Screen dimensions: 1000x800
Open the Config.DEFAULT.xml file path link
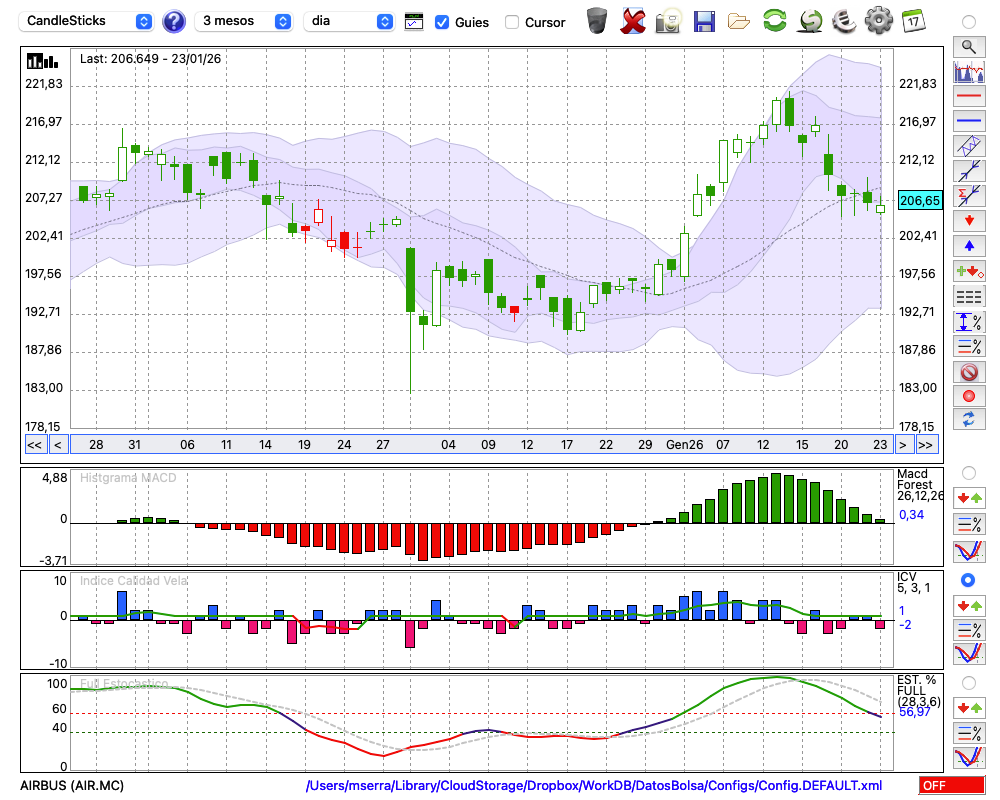(594, 786)
